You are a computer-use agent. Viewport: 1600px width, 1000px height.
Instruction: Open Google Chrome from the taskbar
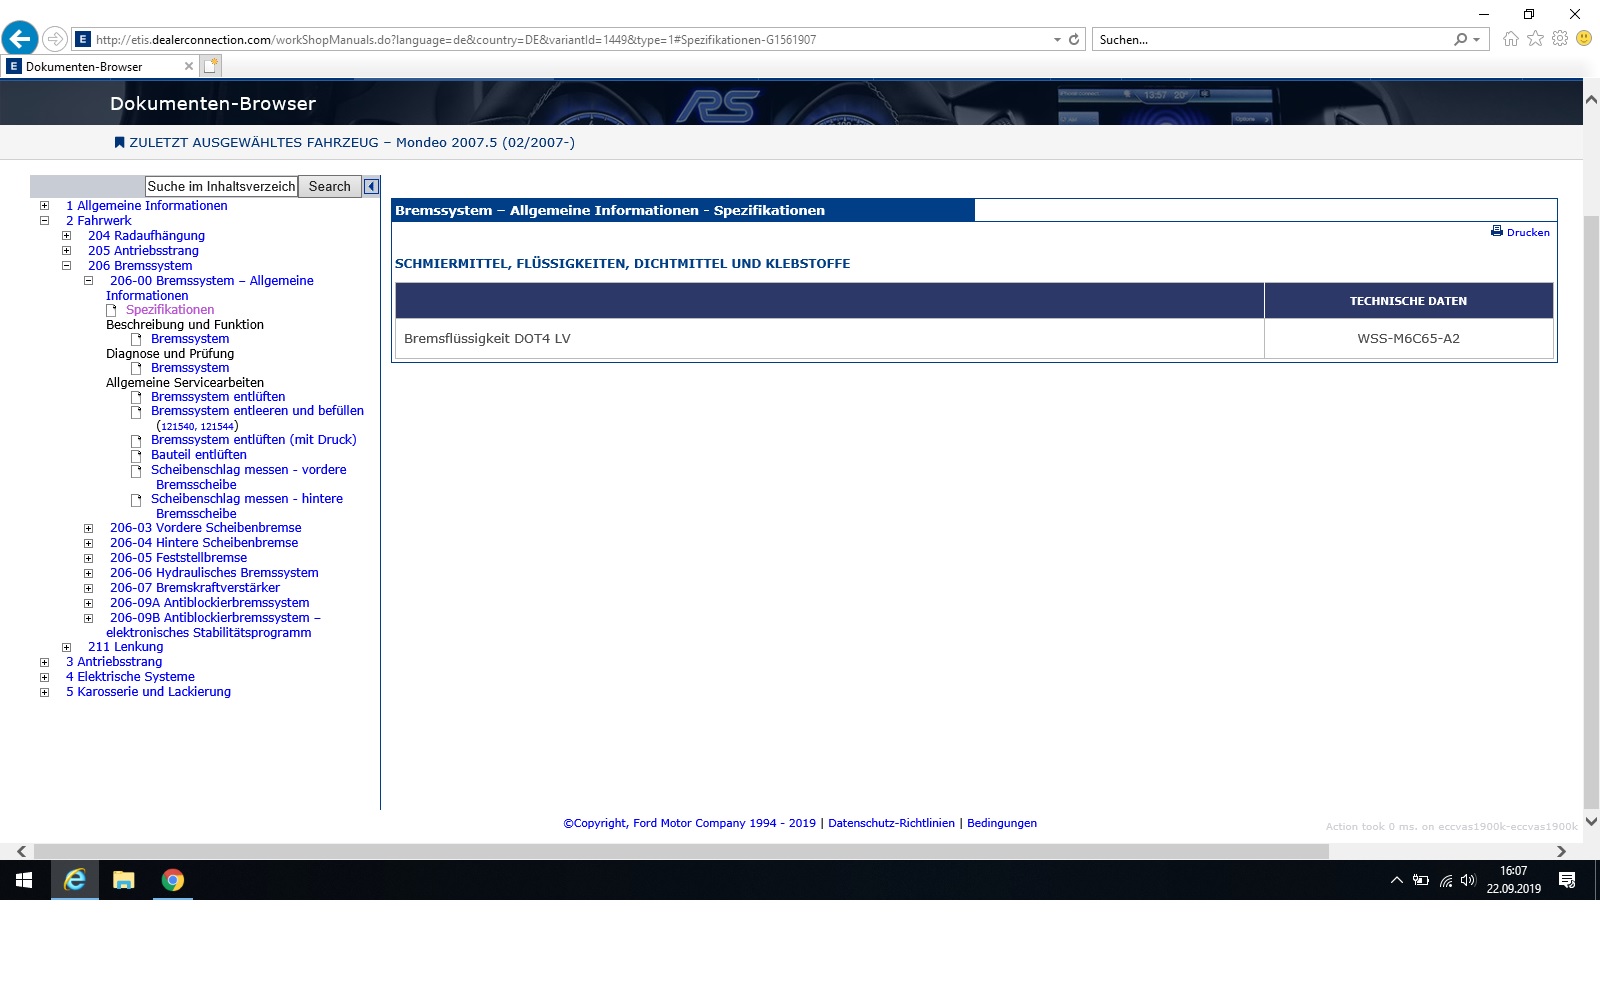(x=173, y=880)
